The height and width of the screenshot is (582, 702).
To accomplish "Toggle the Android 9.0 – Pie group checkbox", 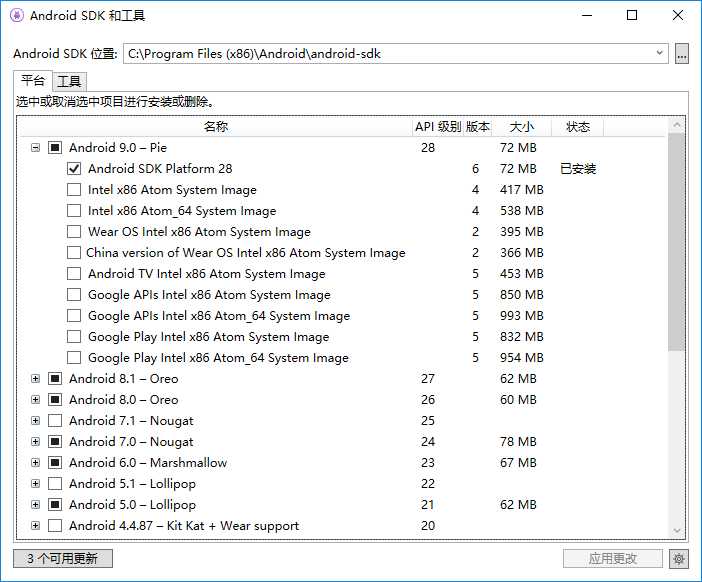I will (x=55, y=148).
